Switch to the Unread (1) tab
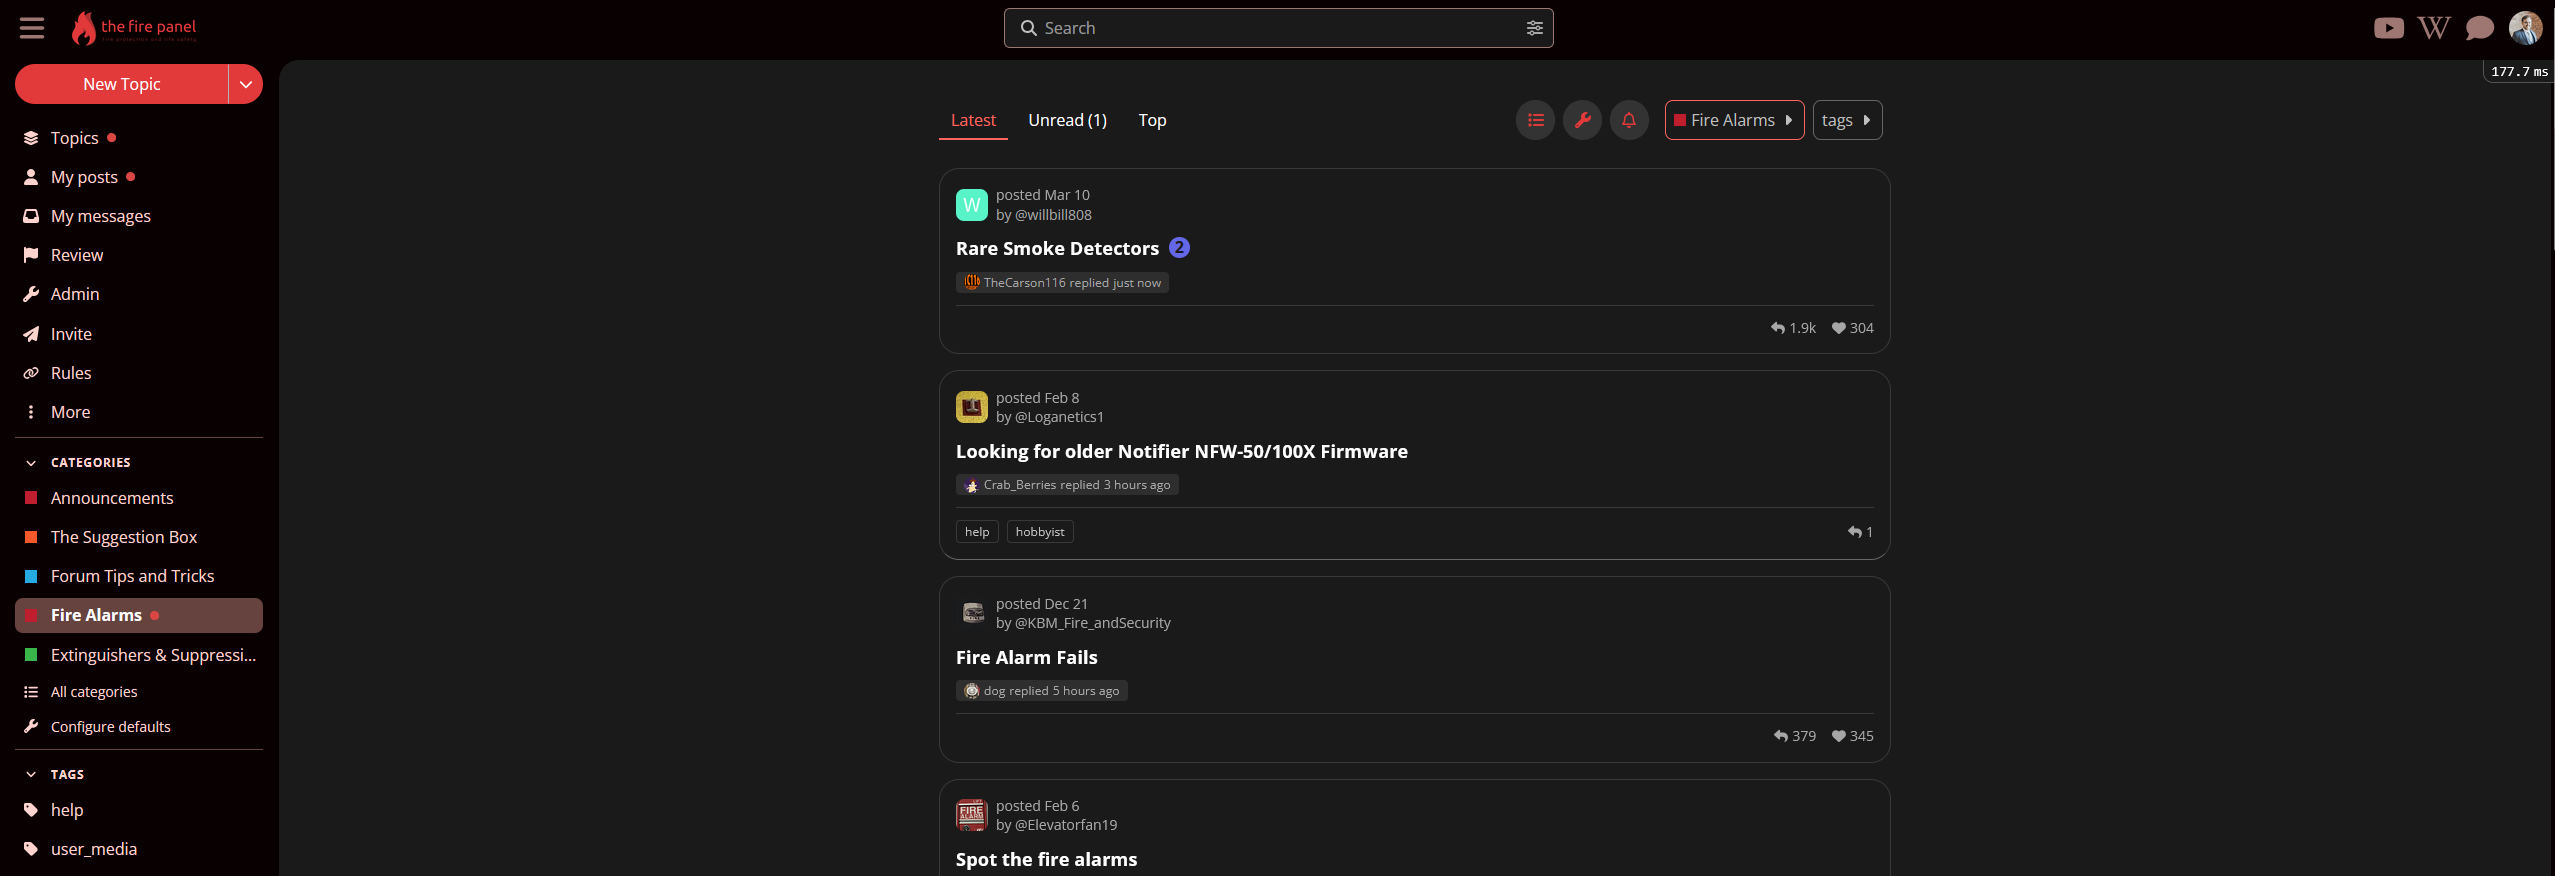Viewport: 2555px width, 876px height. (1067, 120)
